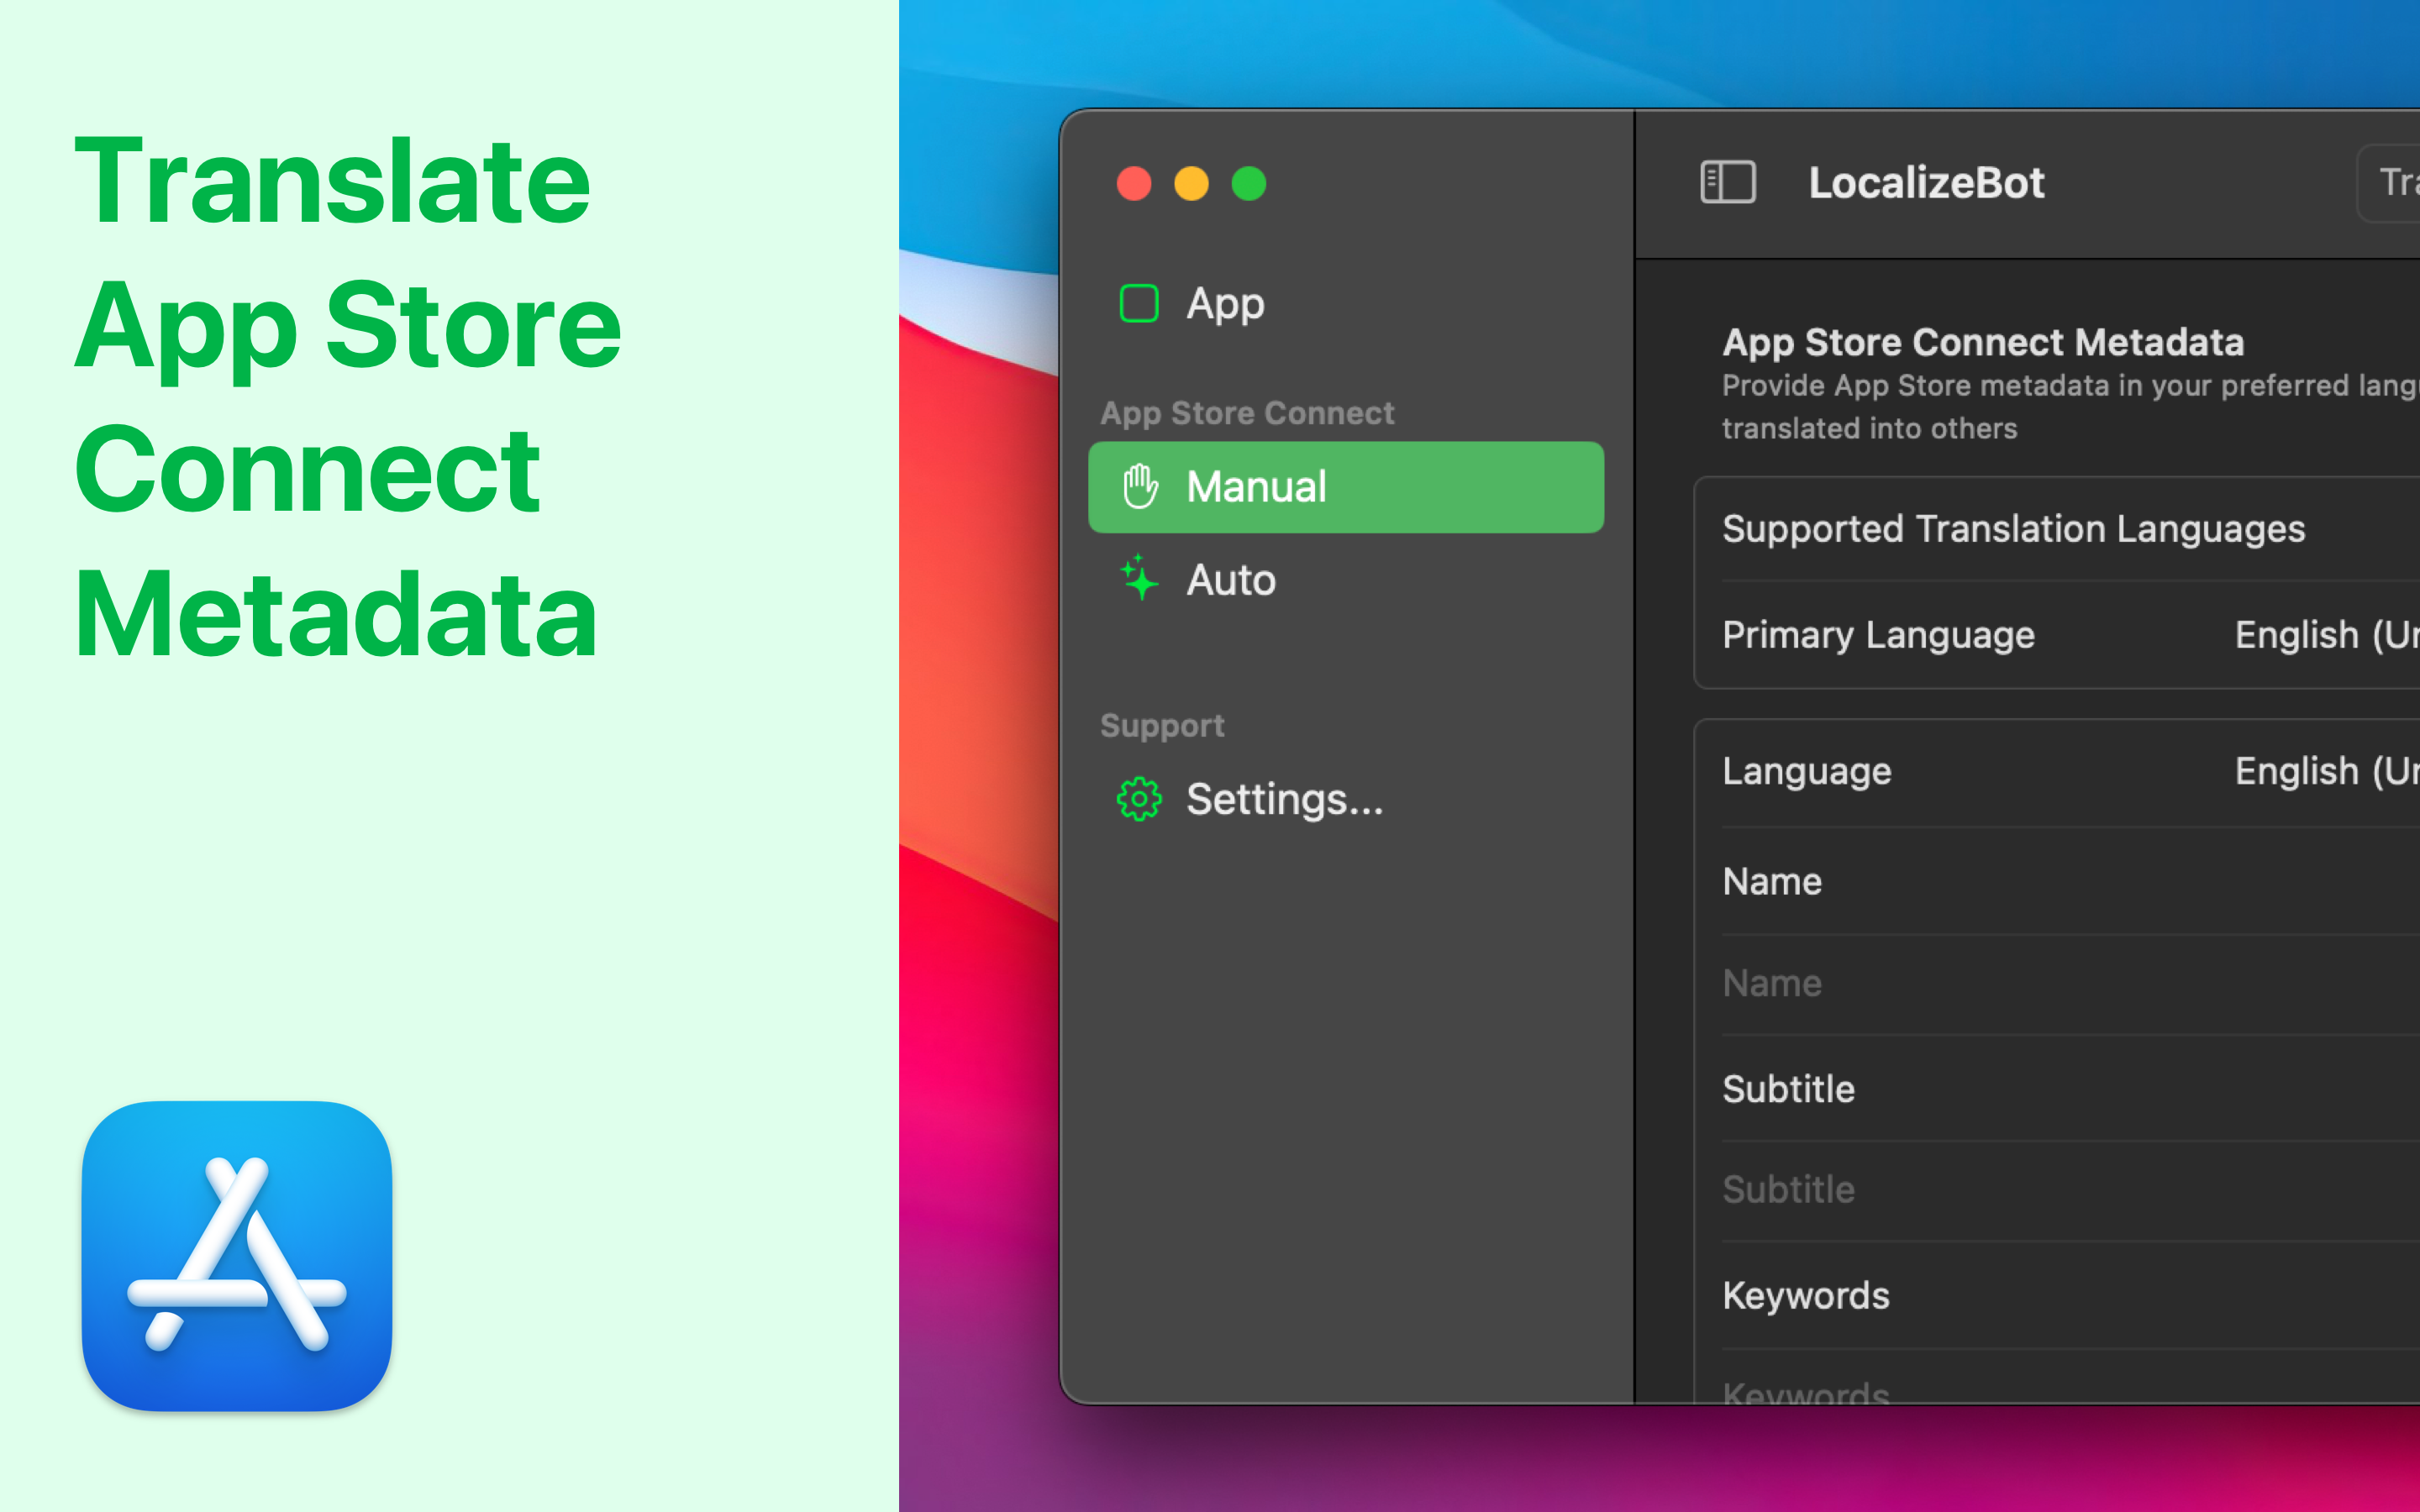Toggle the sidebar with the toolbar icon
Viewport: 2420px width, 1512px height.
1727,183
